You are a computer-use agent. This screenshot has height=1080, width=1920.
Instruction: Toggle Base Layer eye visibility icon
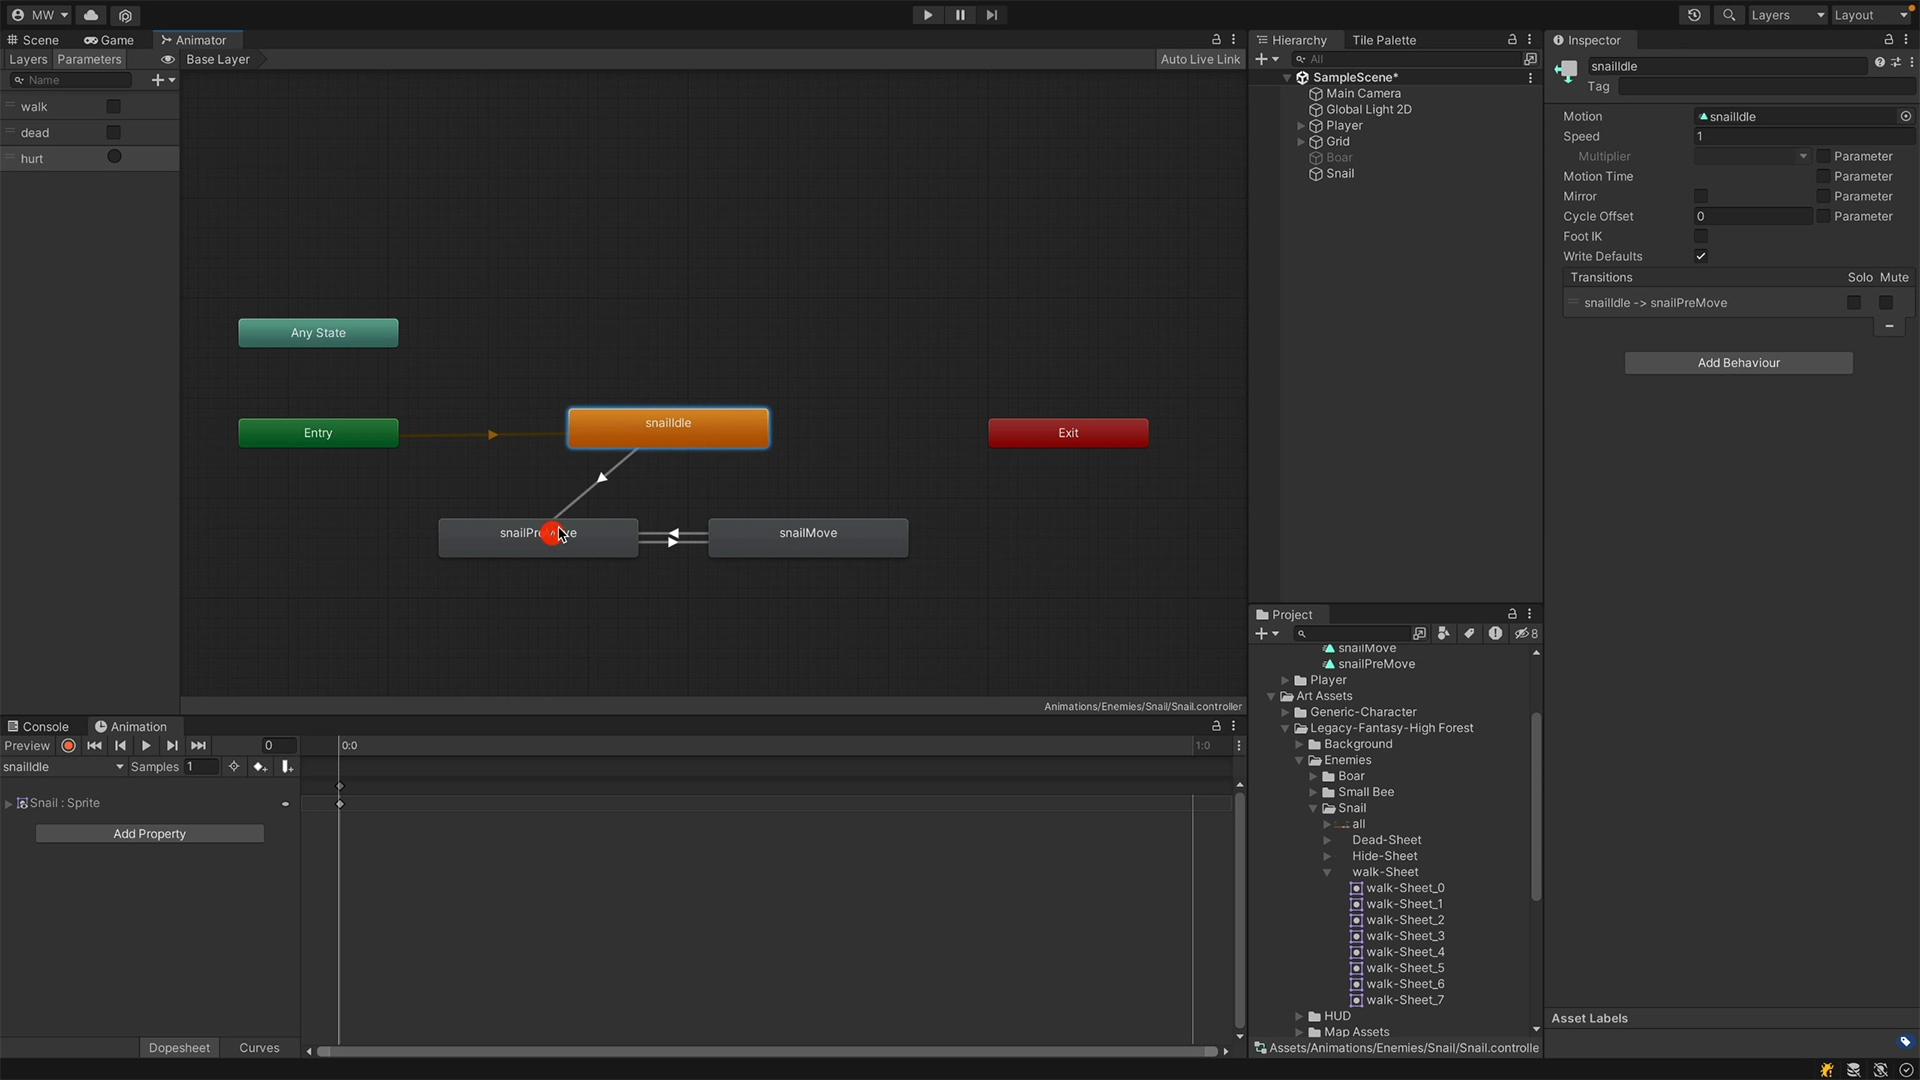(x=168, y=60)
